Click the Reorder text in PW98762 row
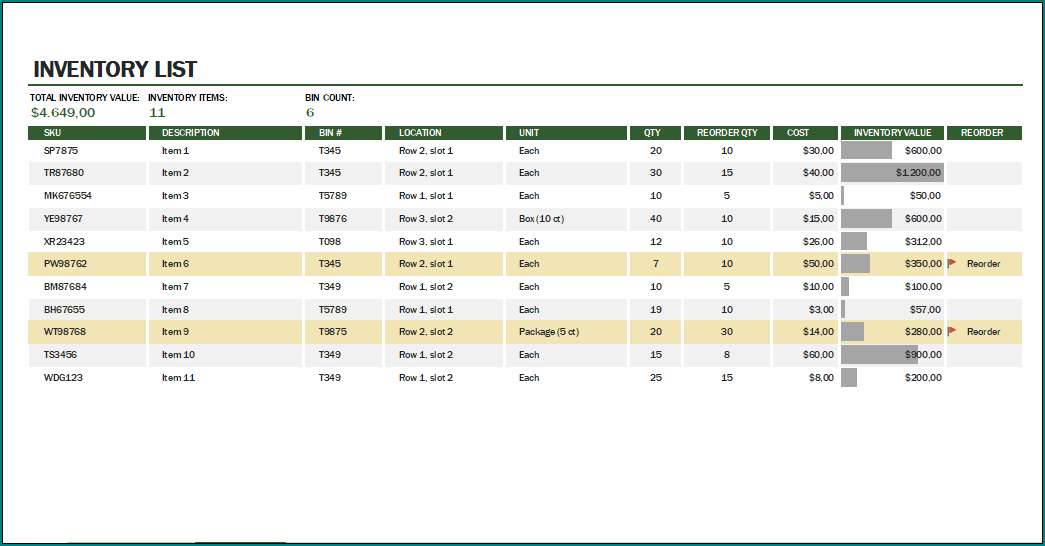1045x546 pixels. tap(983, 264)
